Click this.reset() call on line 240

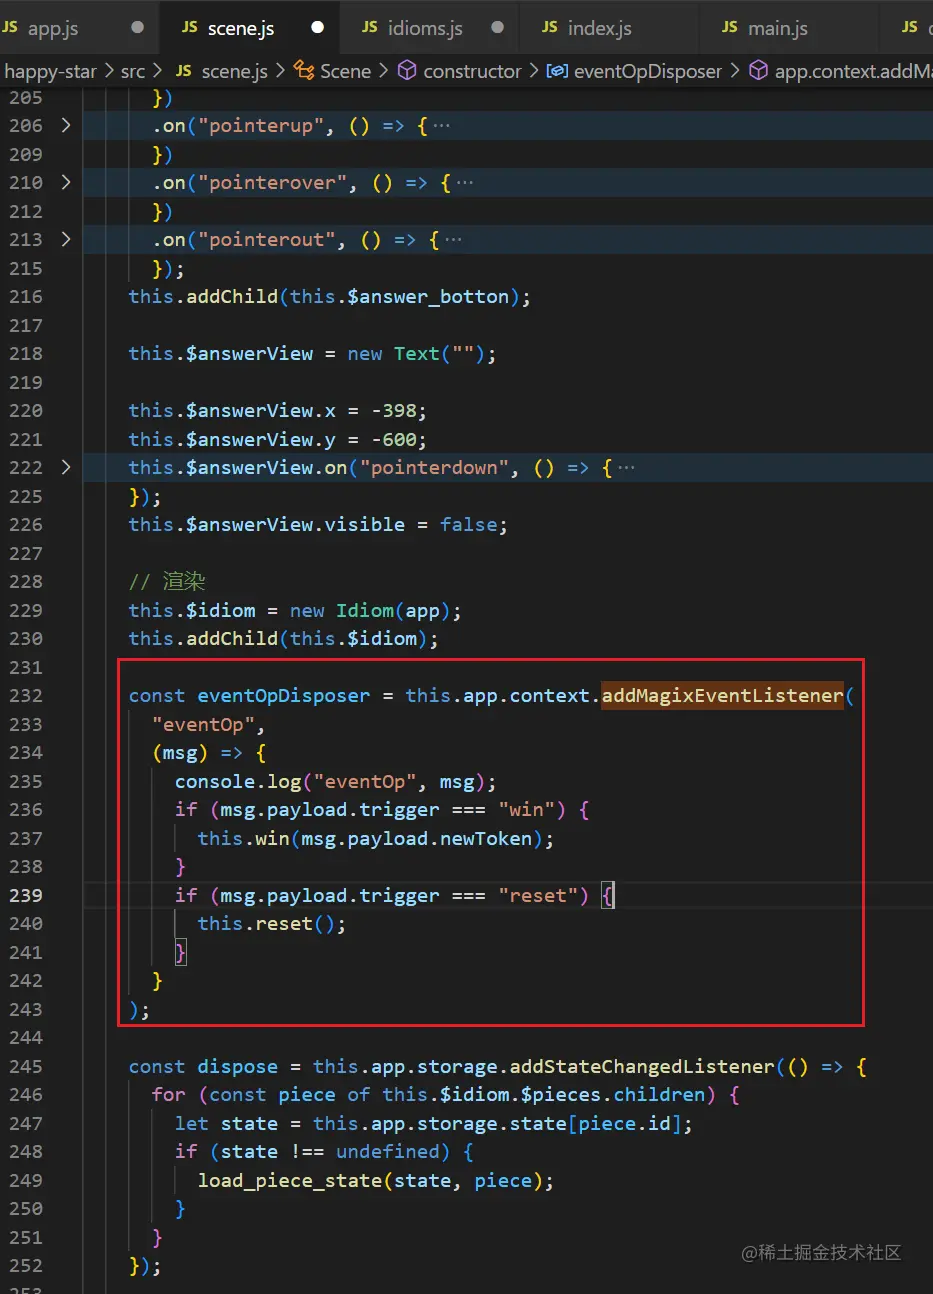pyautogui.click(x=271, y=924)
